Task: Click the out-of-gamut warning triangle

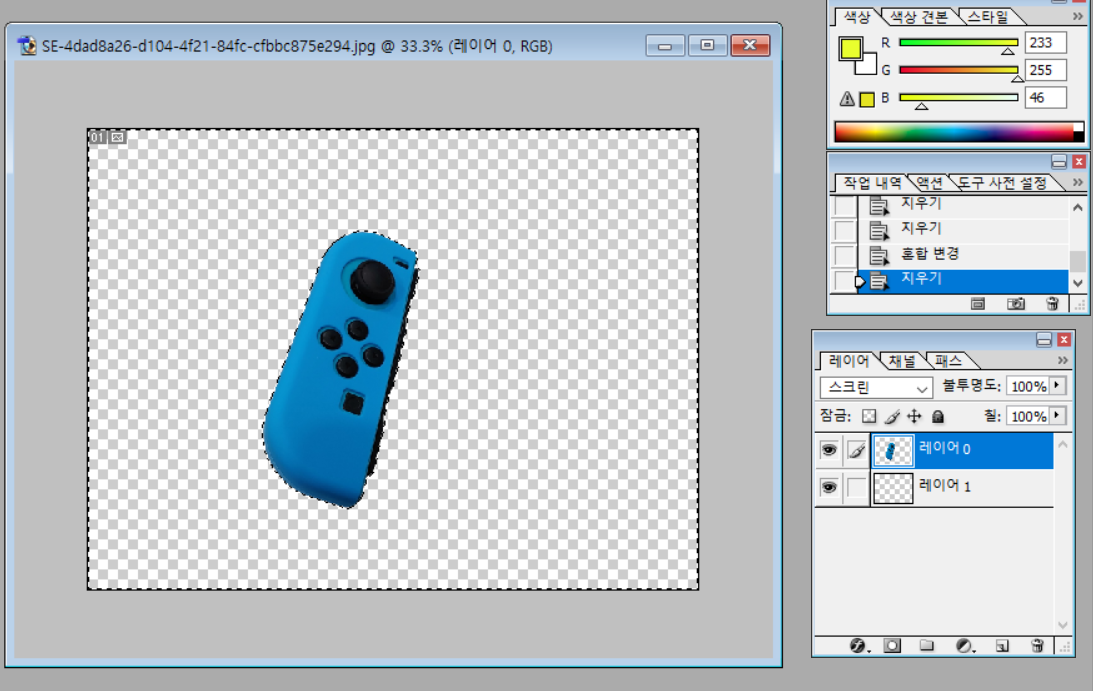Action: pyautogui.click(x=847, y=99)
